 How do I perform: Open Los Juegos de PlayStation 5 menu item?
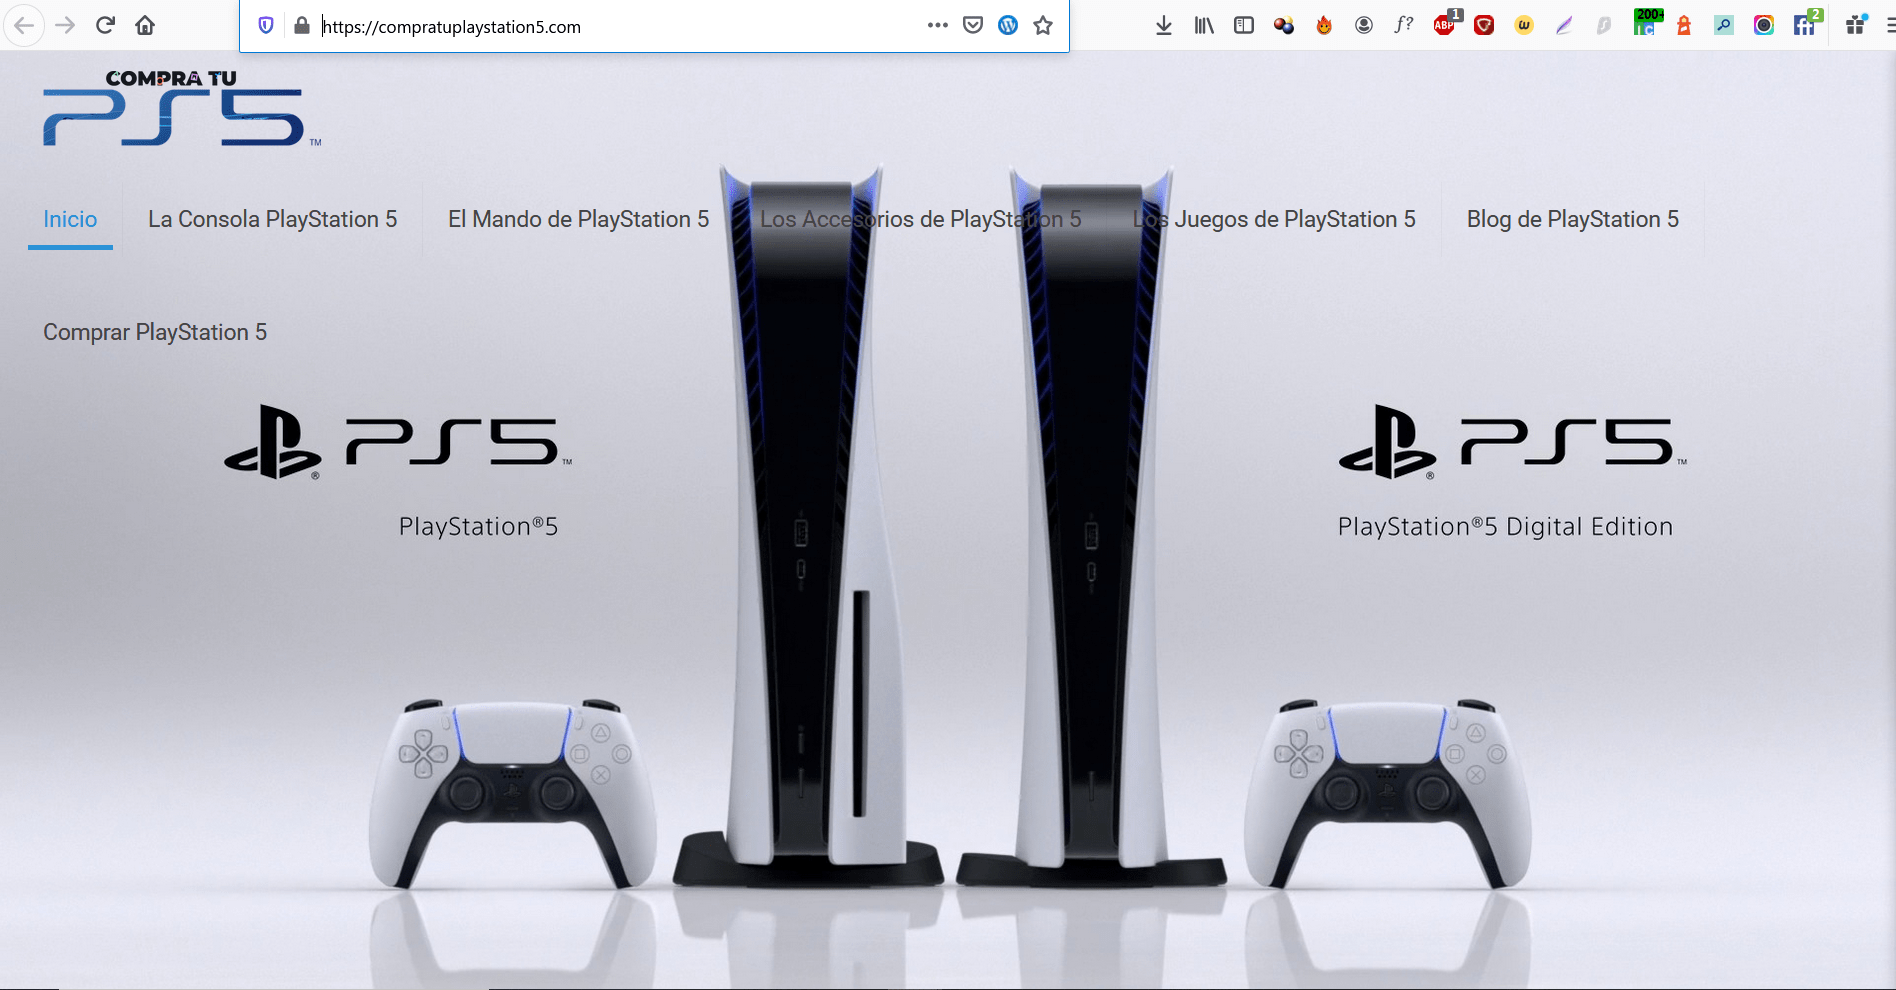[x=1274, y=219]
